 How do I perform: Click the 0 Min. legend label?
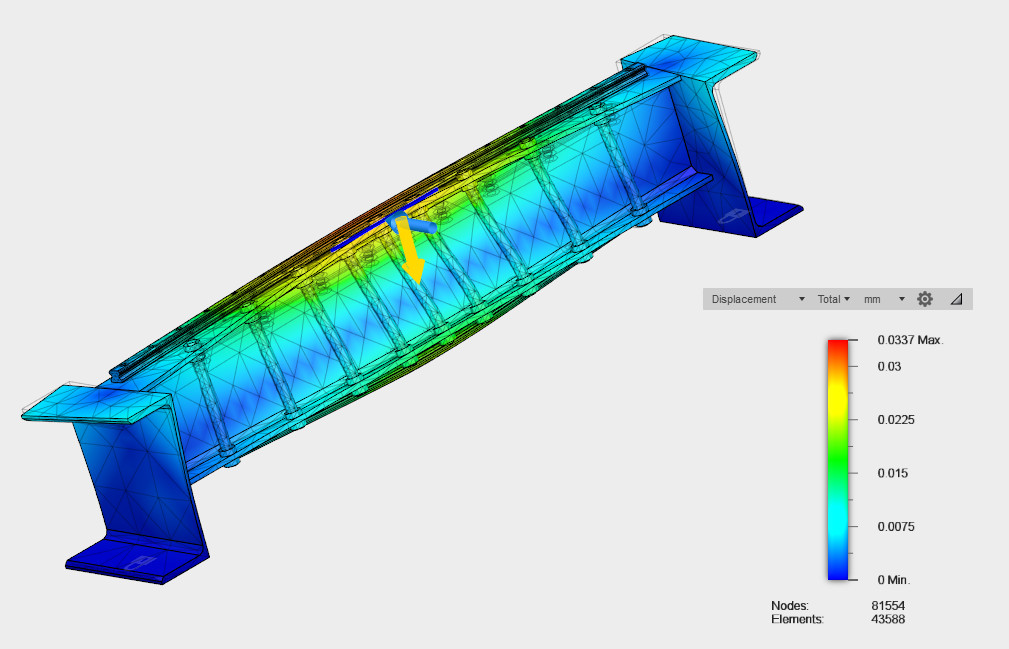pos(894,580)
